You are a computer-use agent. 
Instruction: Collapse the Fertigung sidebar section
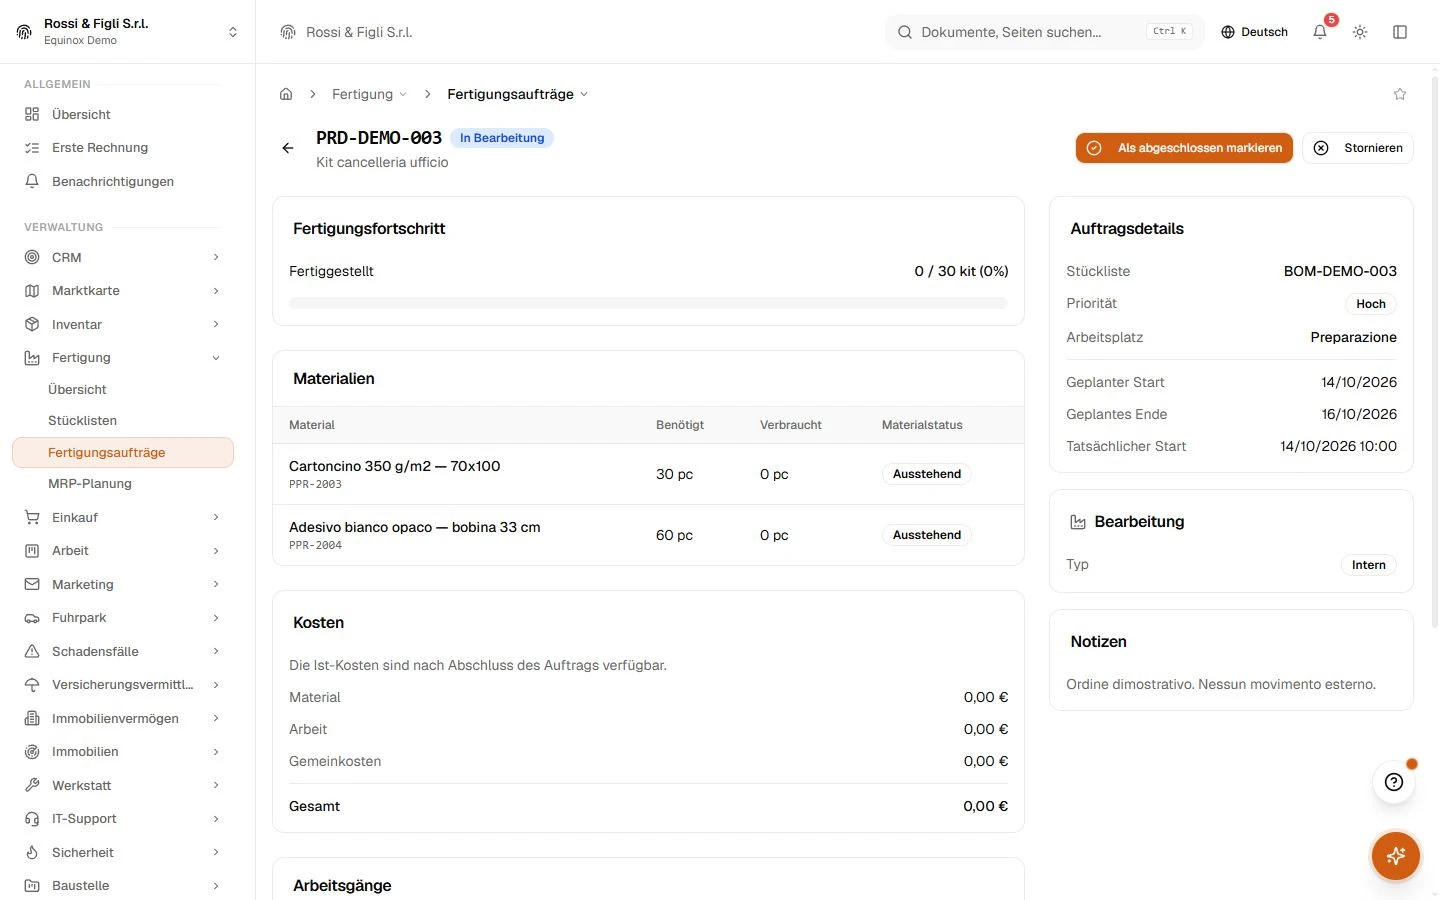coord(122,358)
